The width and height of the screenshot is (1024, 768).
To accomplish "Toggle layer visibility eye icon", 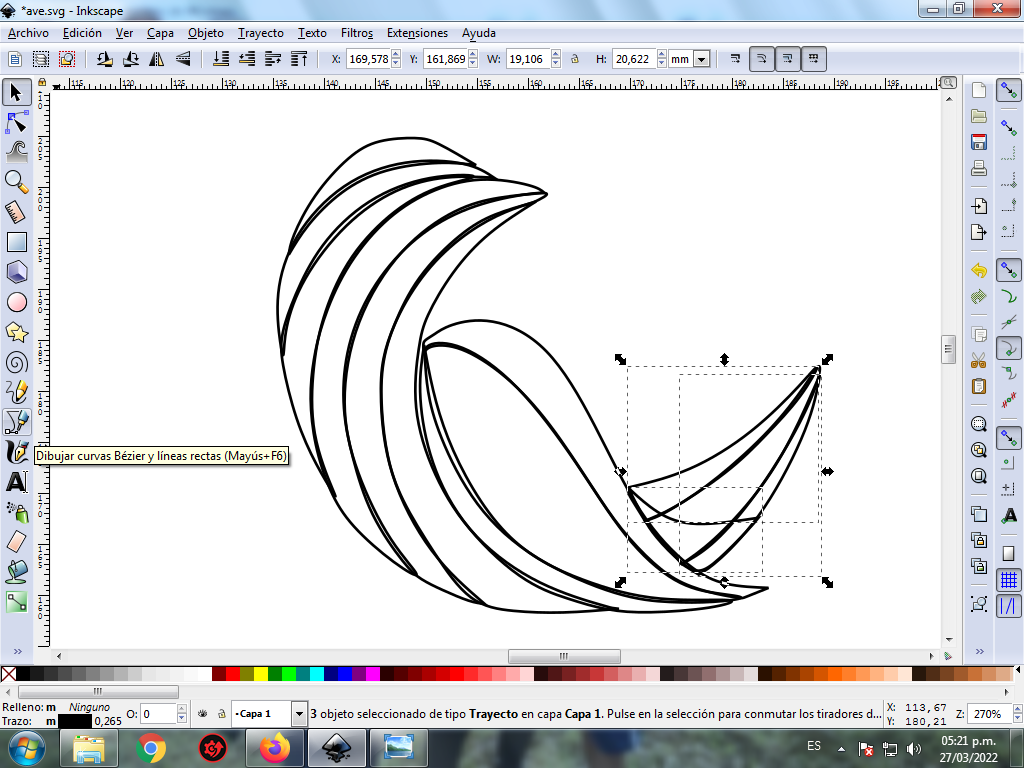I will coord(203,714).
